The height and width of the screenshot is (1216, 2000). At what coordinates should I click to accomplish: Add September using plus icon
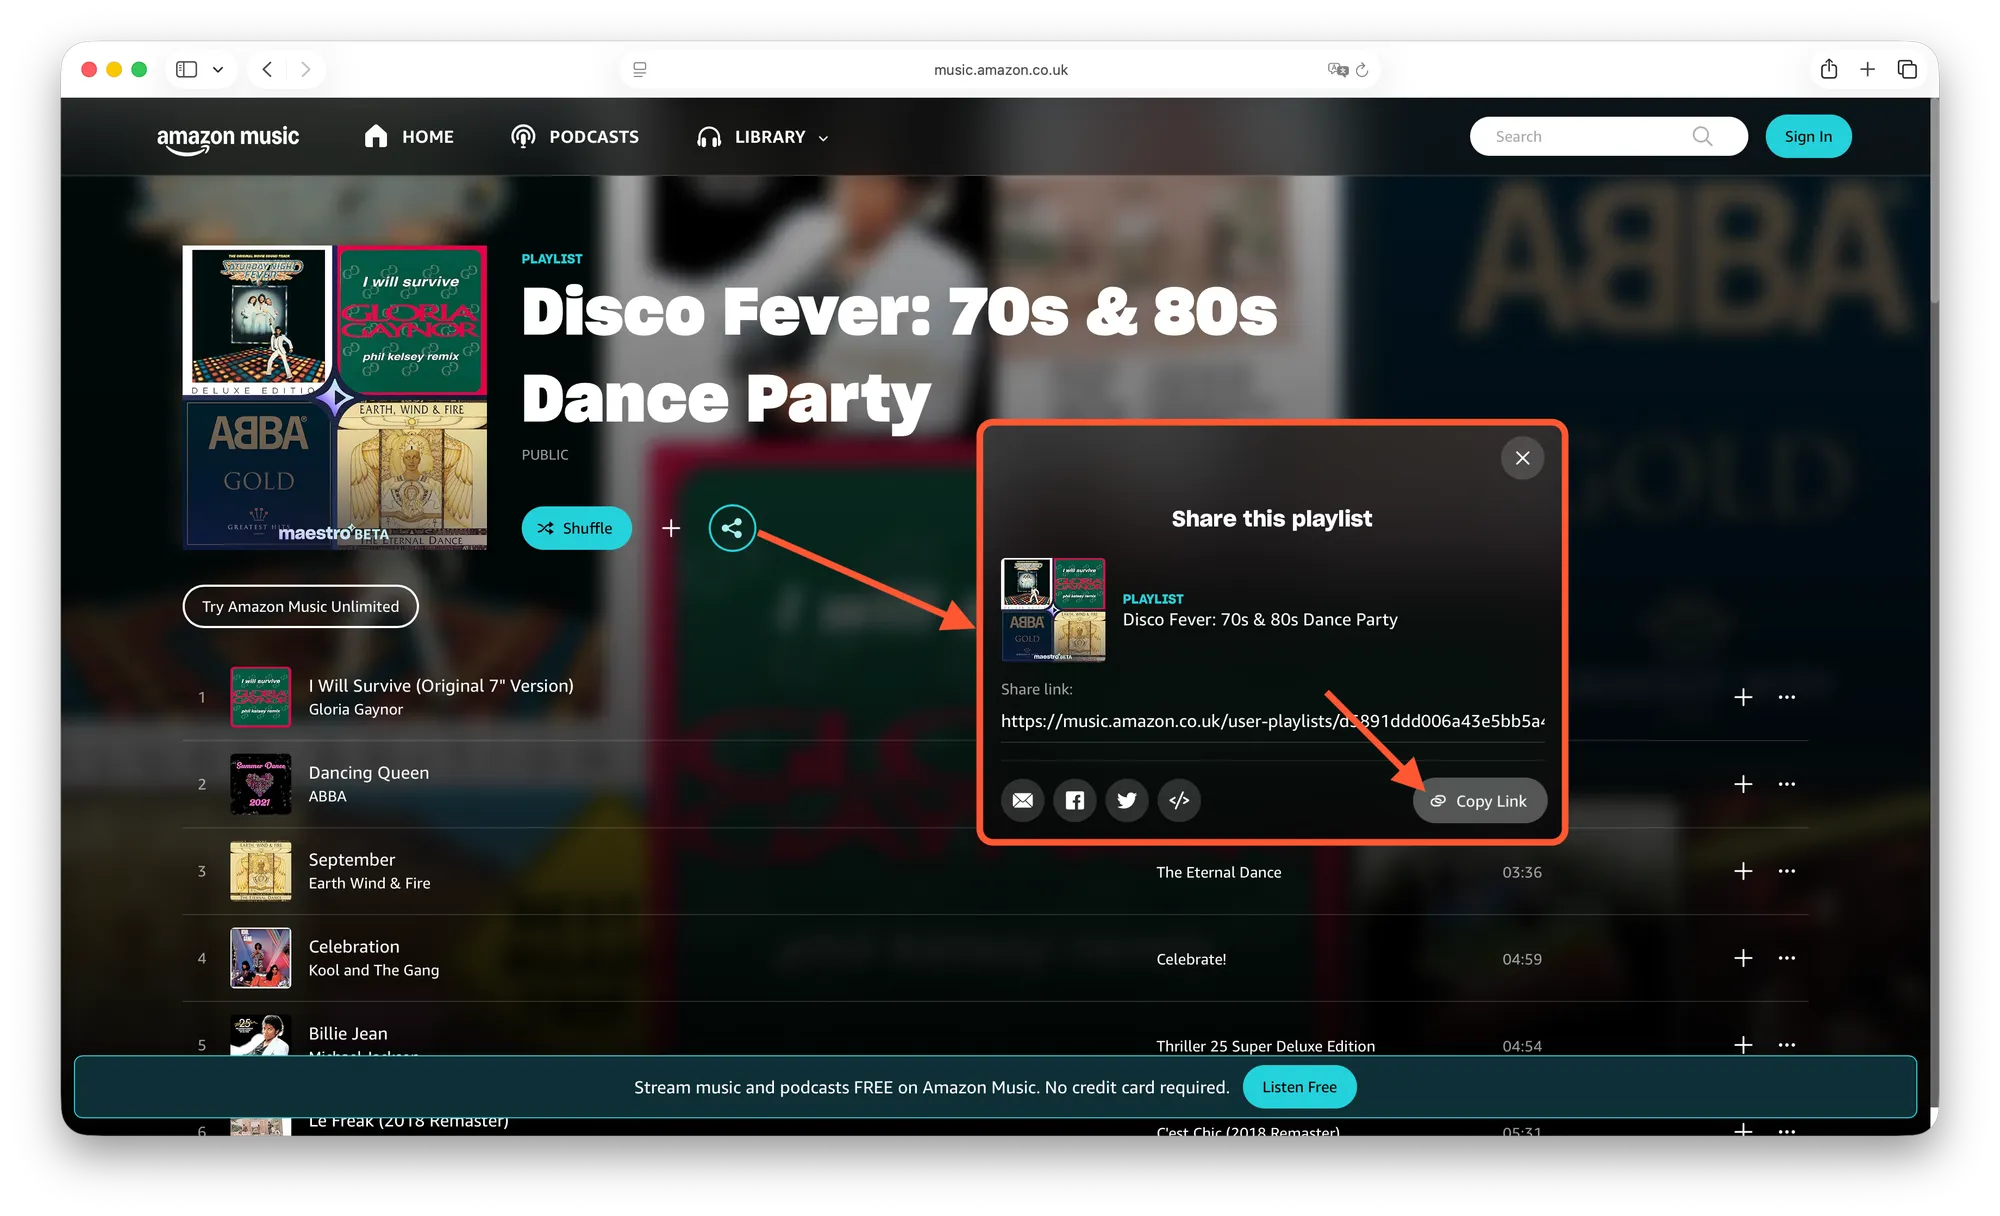[1743, 871]
